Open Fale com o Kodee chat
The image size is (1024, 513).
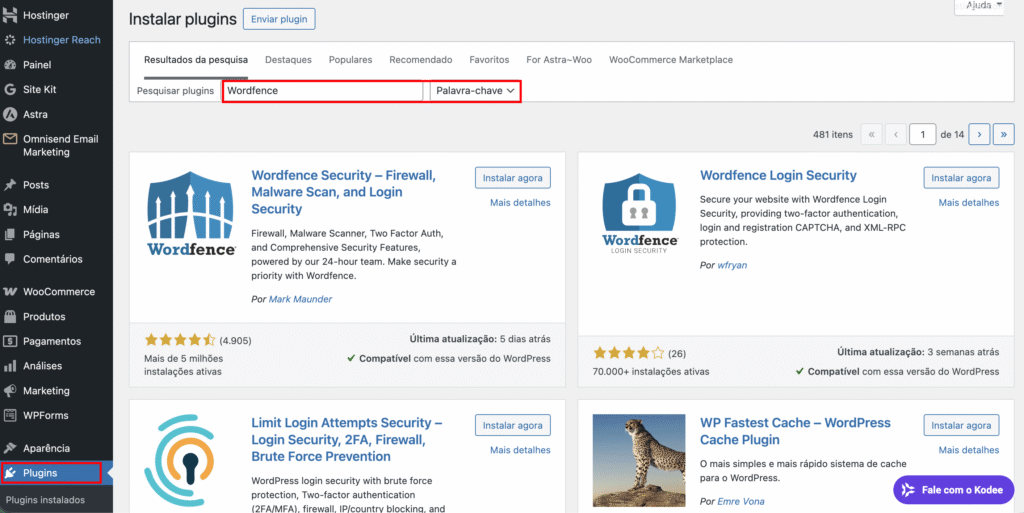tap(953, 490)
